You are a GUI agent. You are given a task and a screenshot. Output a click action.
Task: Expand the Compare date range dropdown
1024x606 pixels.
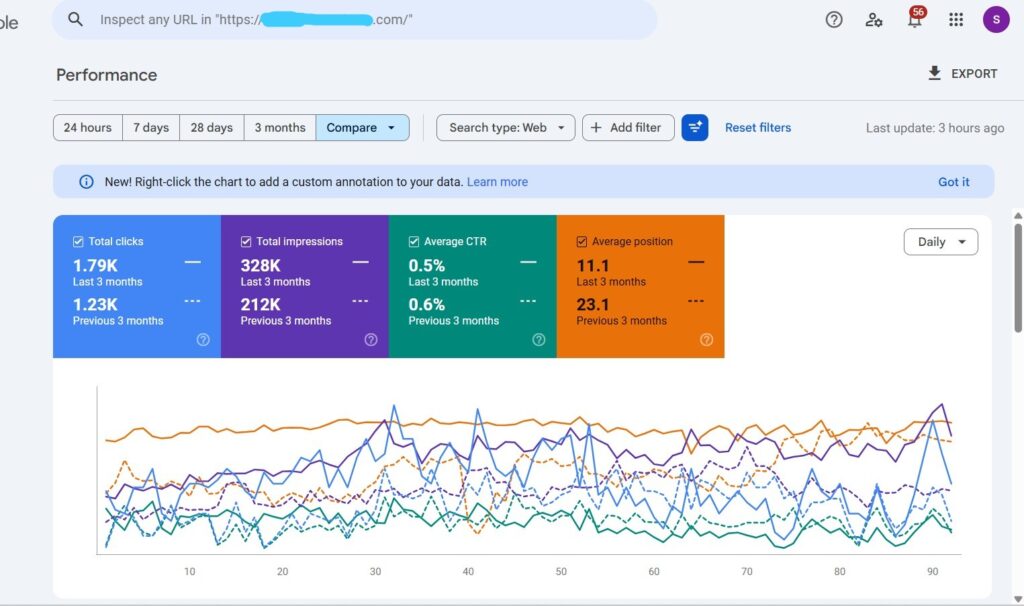click(362, 128)
